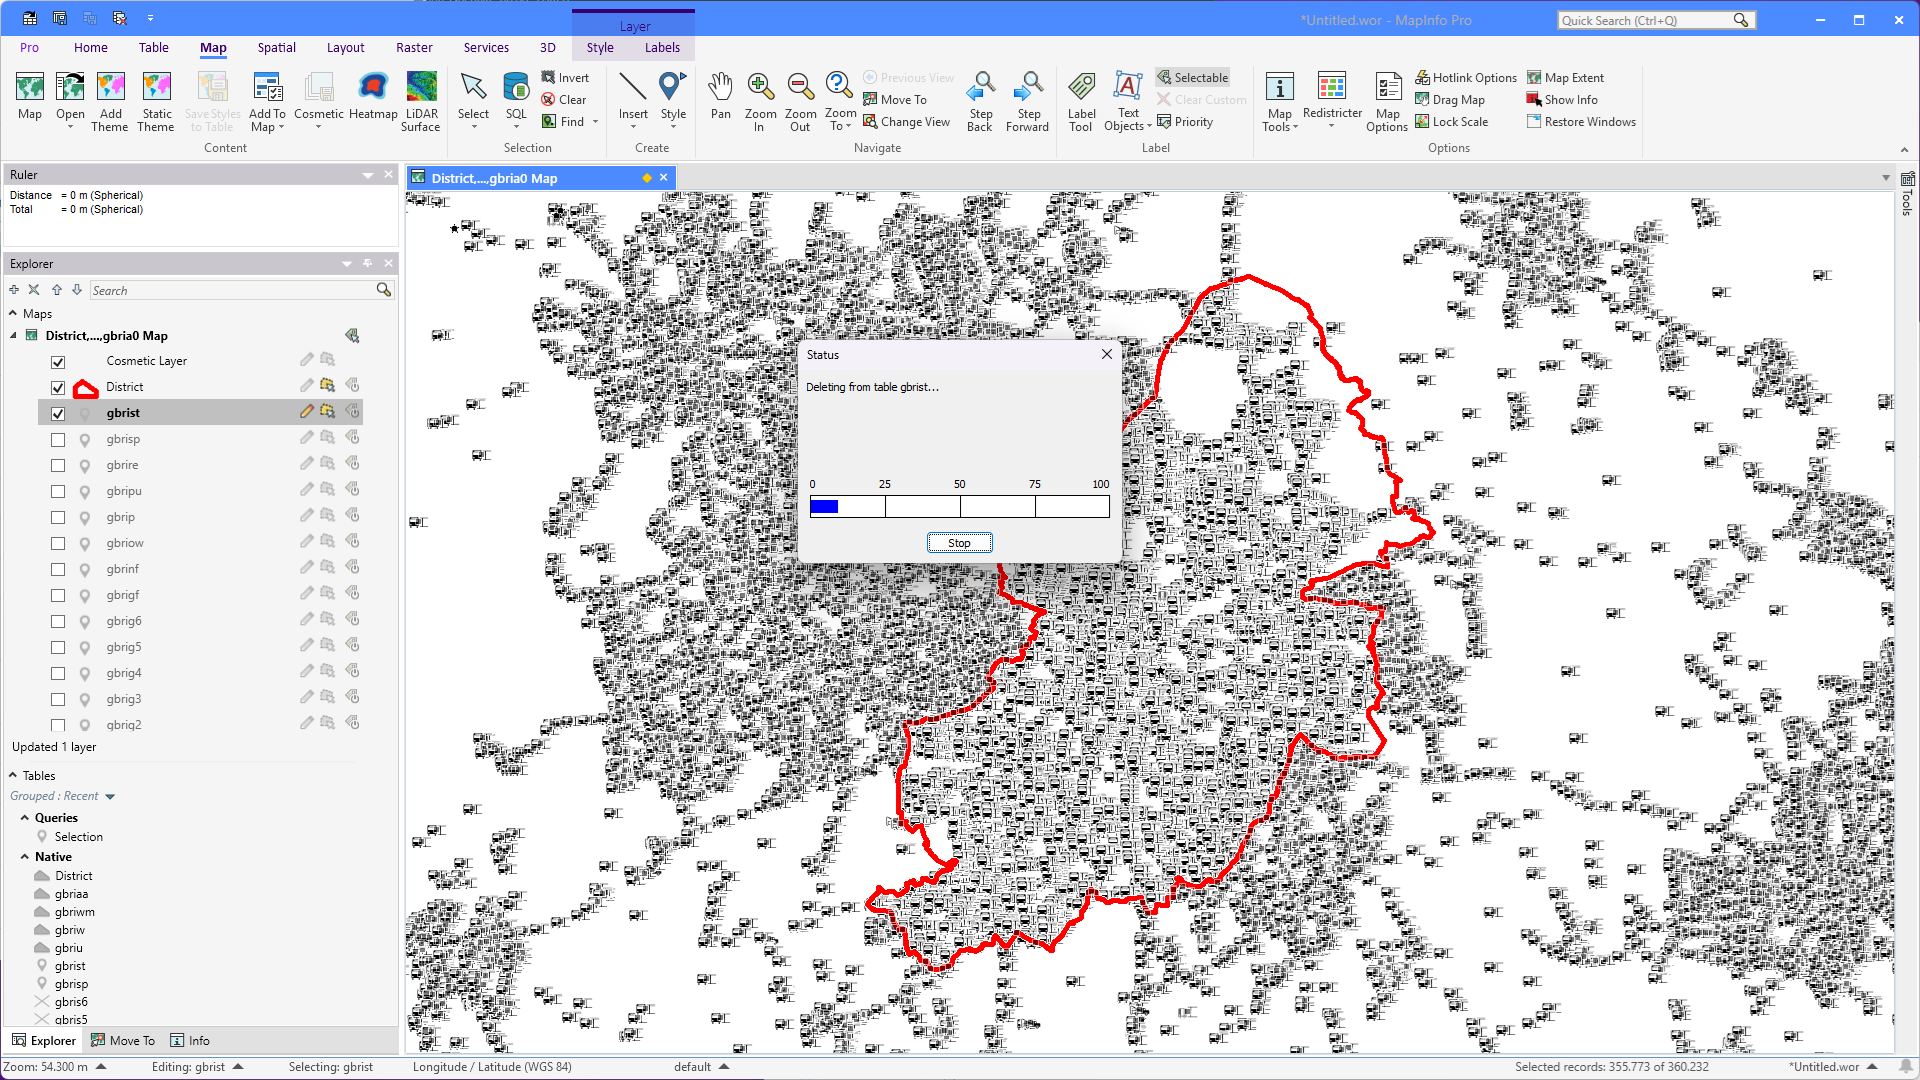Collapse the Queries group in Tables
The width and height of the screenshot is (1920, 1080).
click(25, 818)
